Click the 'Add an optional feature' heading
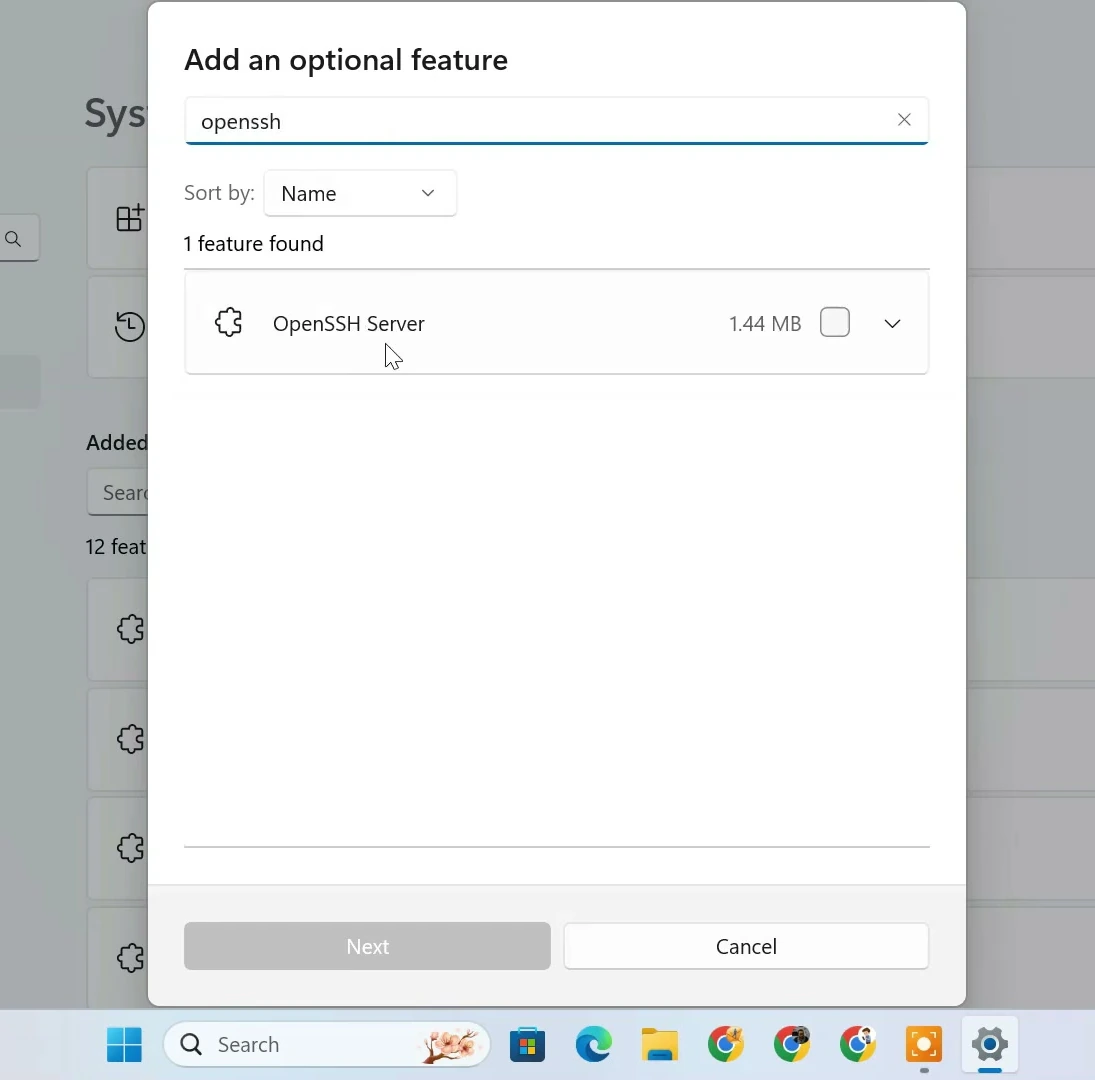Screen dimensions: 1095x1080 [x=346, y=60]
